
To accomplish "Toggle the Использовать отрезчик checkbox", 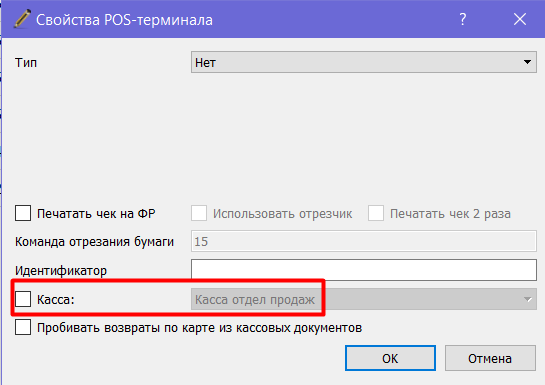I will coord(199,213).
